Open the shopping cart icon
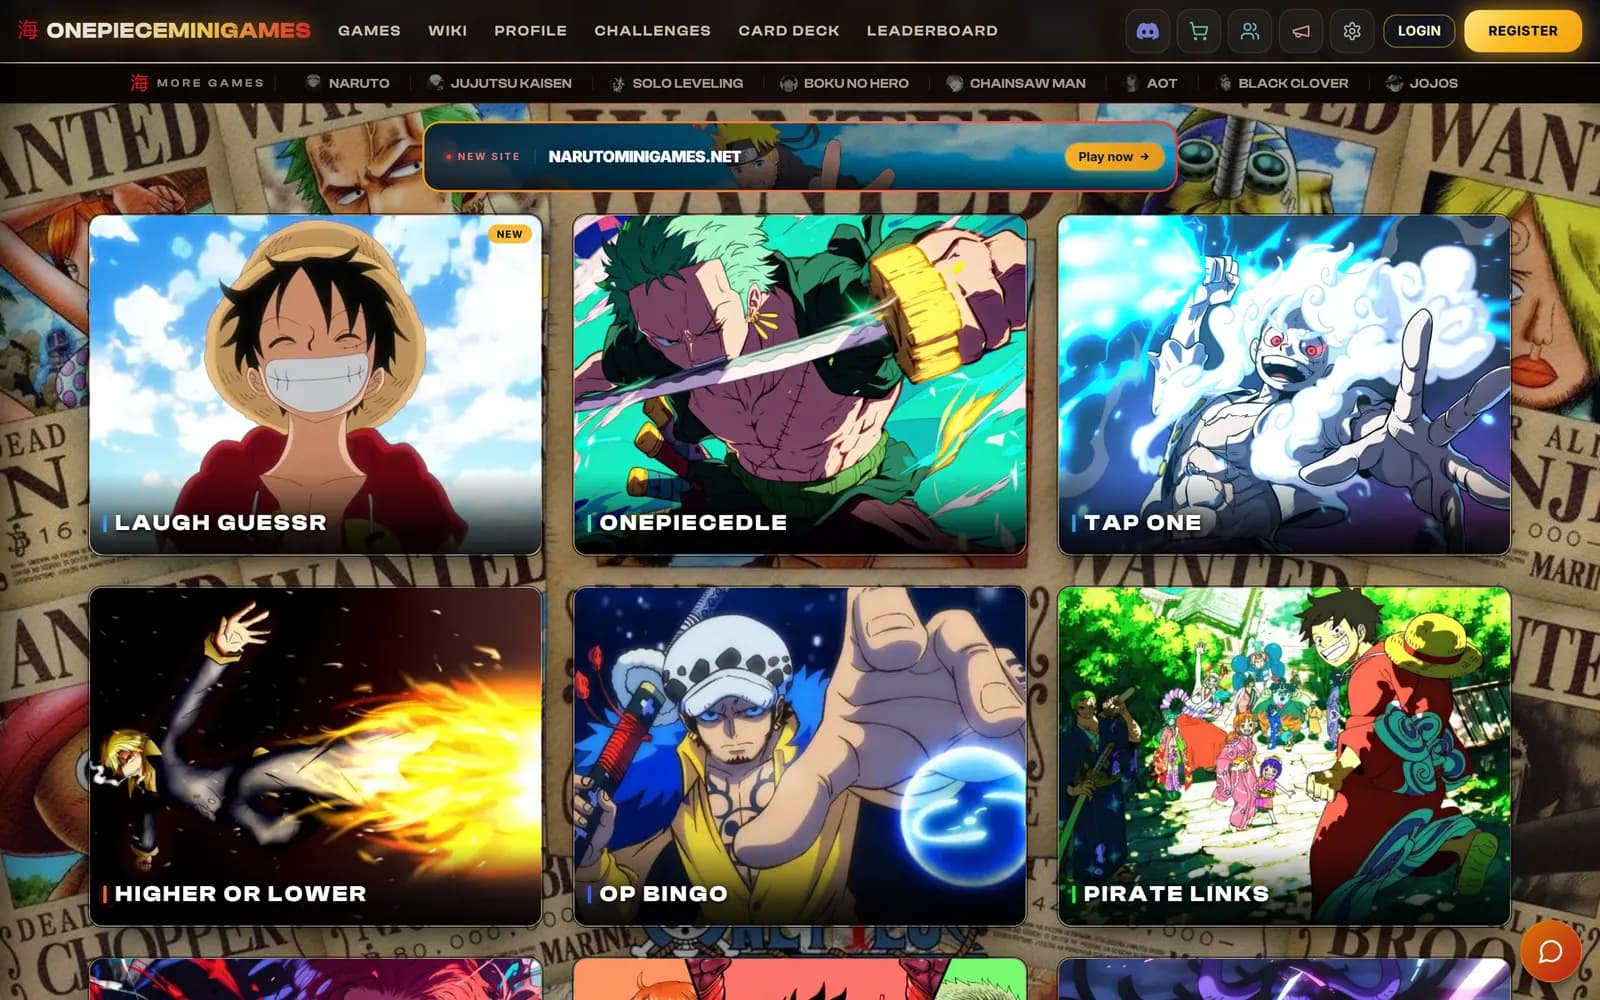 [1199, 31]
